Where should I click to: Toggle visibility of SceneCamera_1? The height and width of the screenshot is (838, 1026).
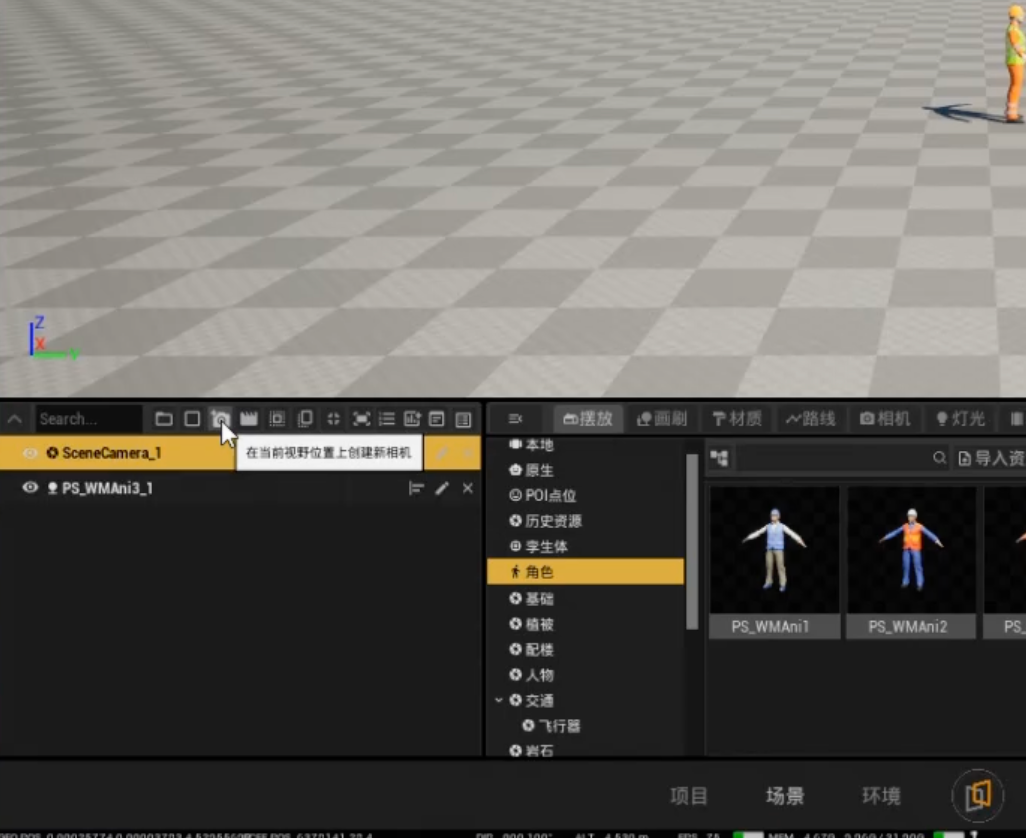coord(30,453)
